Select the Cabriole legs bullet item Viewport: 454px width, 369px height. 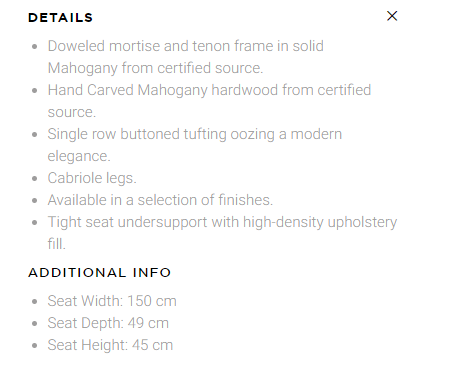(x=92, y=178)
